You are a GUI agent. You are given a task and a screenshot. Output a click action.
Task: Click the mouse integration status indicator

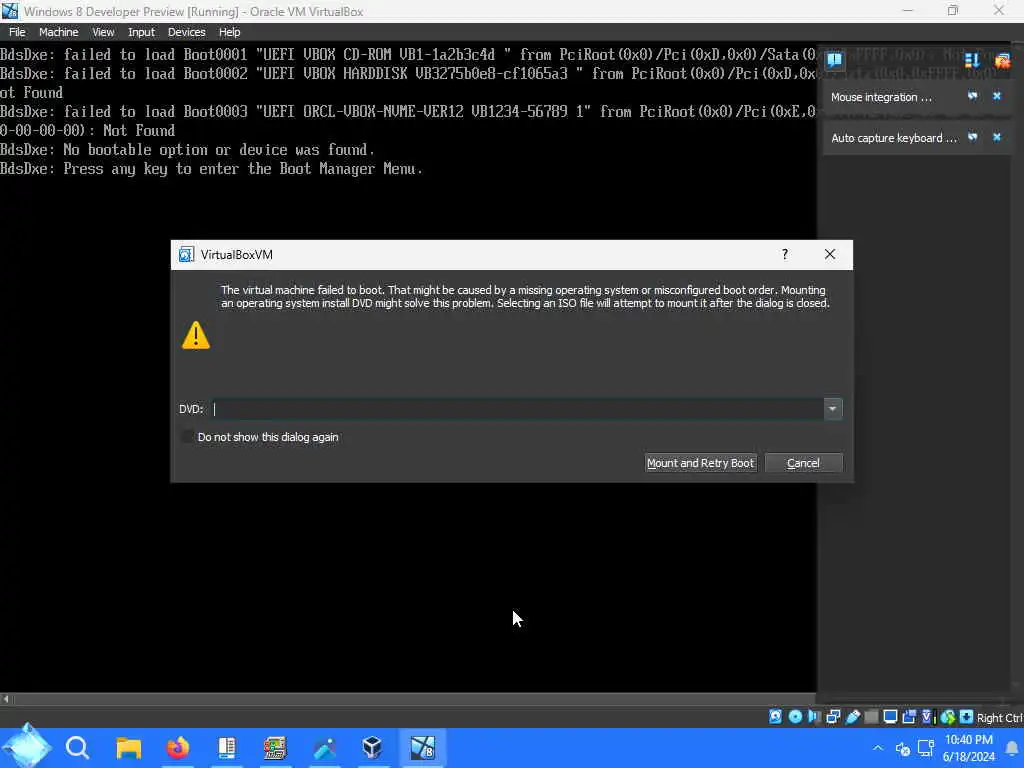click(x=948, y=716)
